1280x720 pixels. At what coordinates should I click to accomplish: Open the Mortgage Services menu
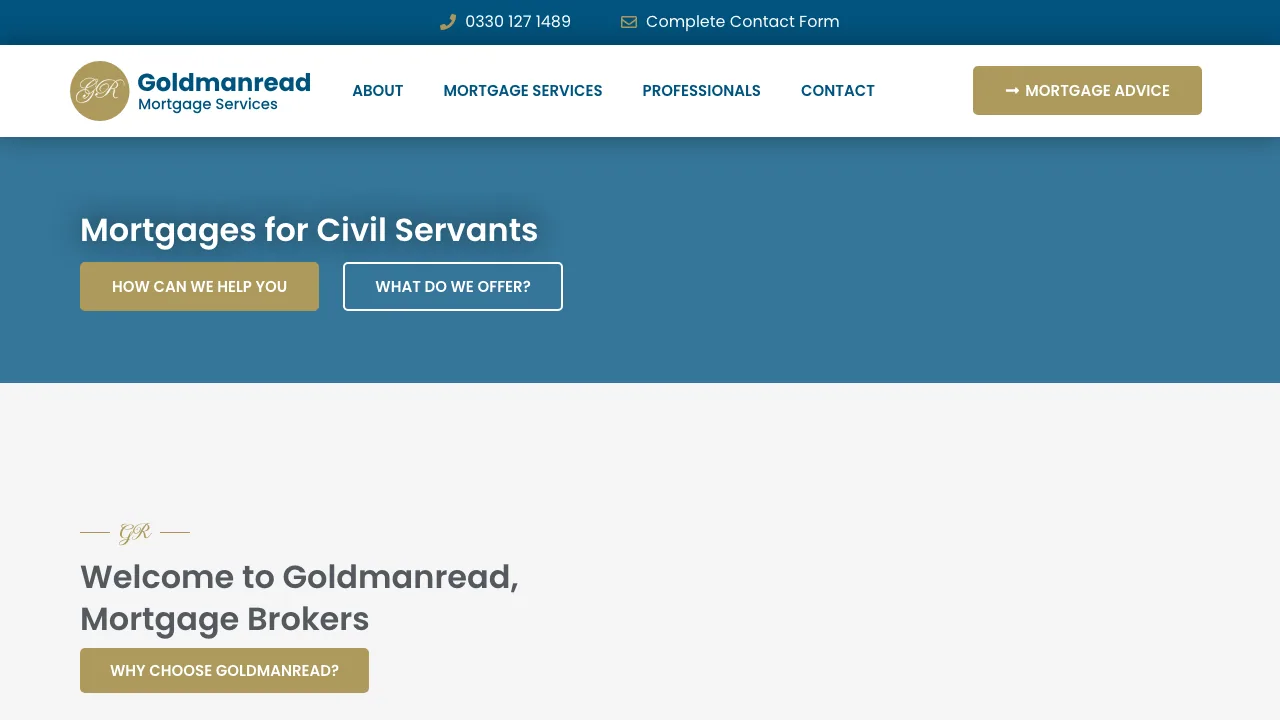pyautogui.click(x=522, y=90)
